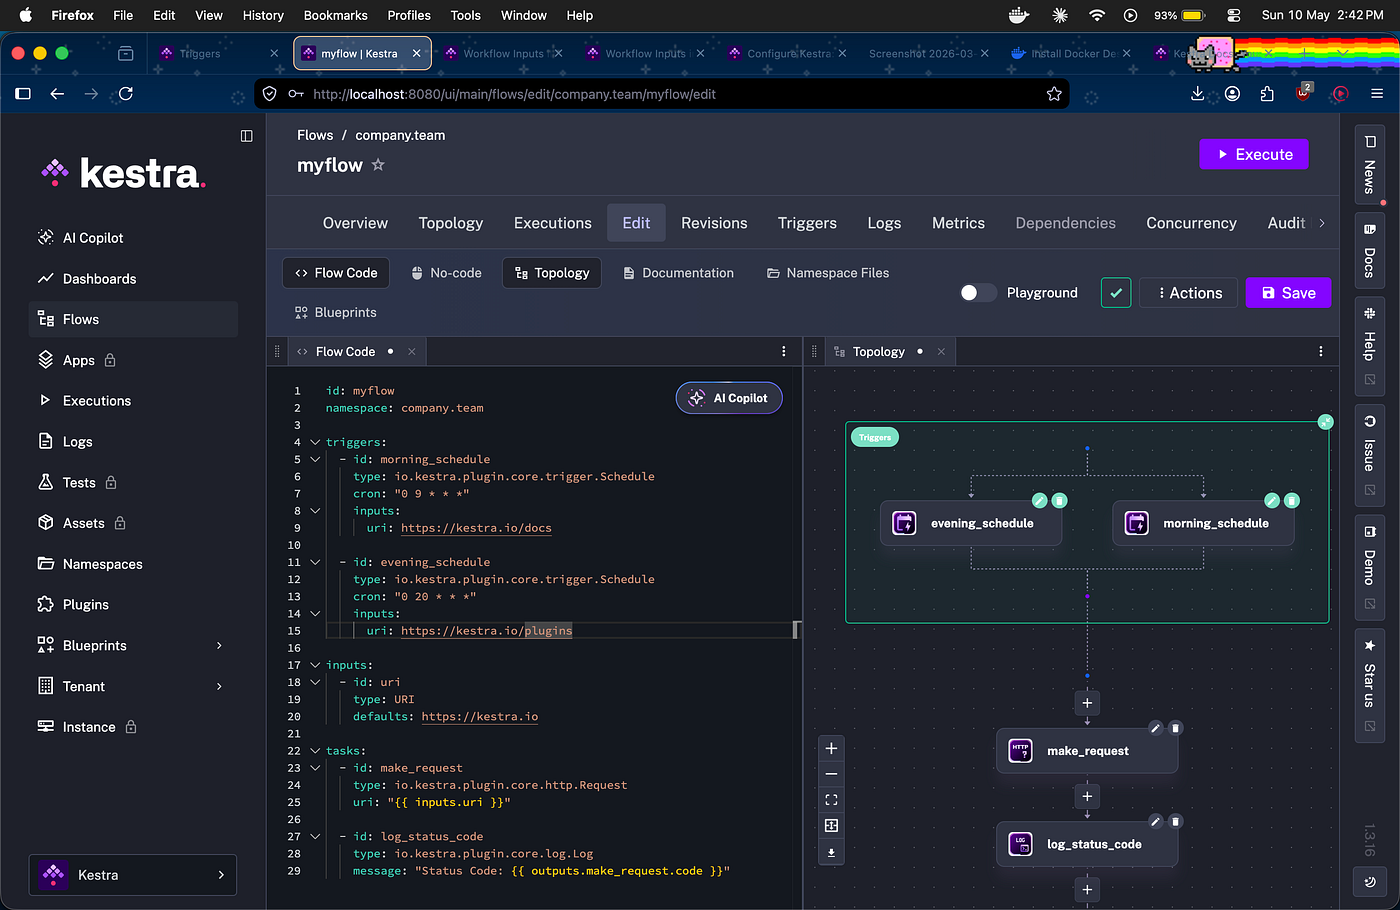Open the Metrics tab
Viewport: 1400px width, 910px height.
(958, 223)
